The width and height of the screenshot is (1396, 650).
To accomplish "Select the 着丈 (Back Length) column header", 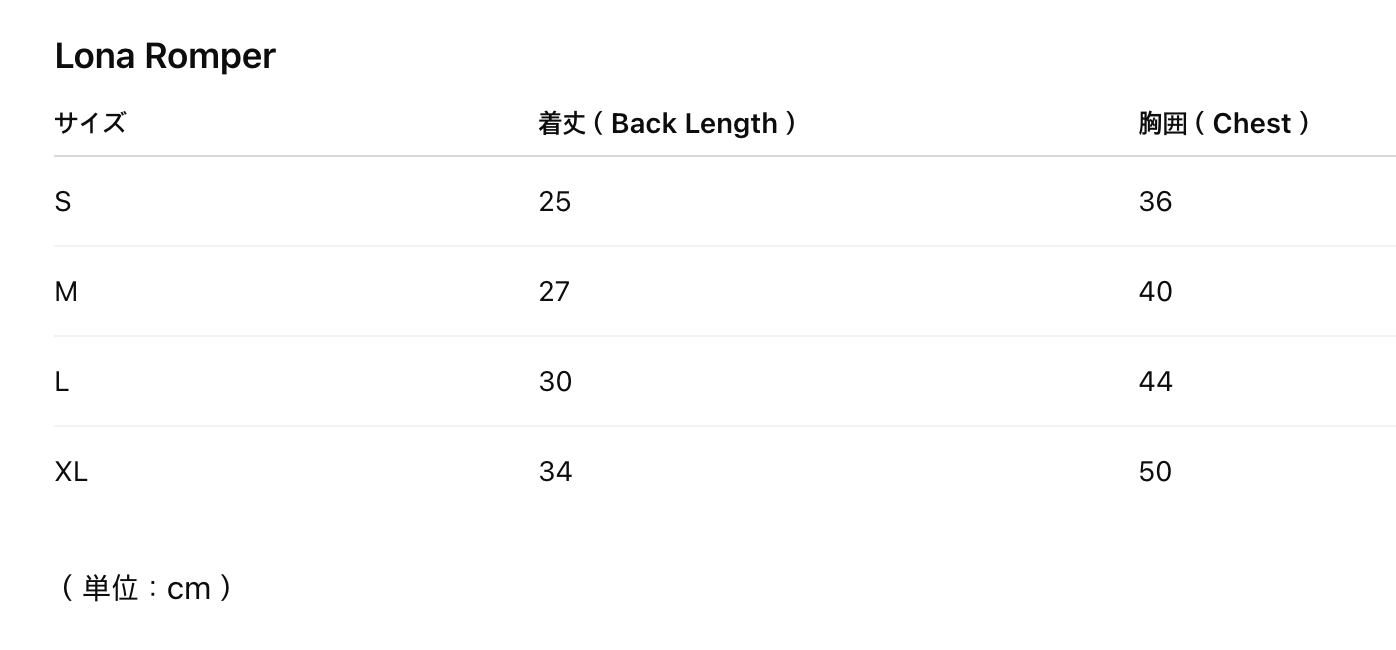I will click(667, 123).
